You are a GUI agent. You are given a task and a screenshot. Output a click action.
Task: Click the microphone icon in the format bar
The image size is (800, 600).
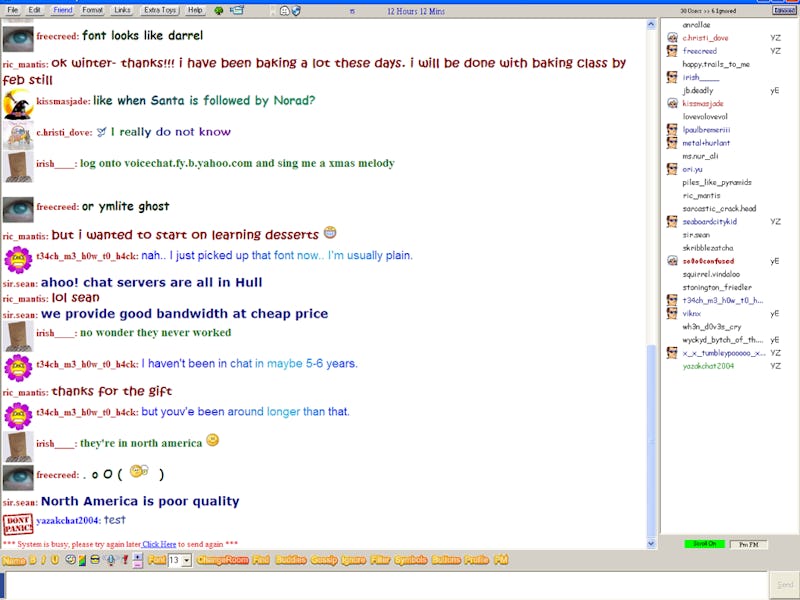110,560
